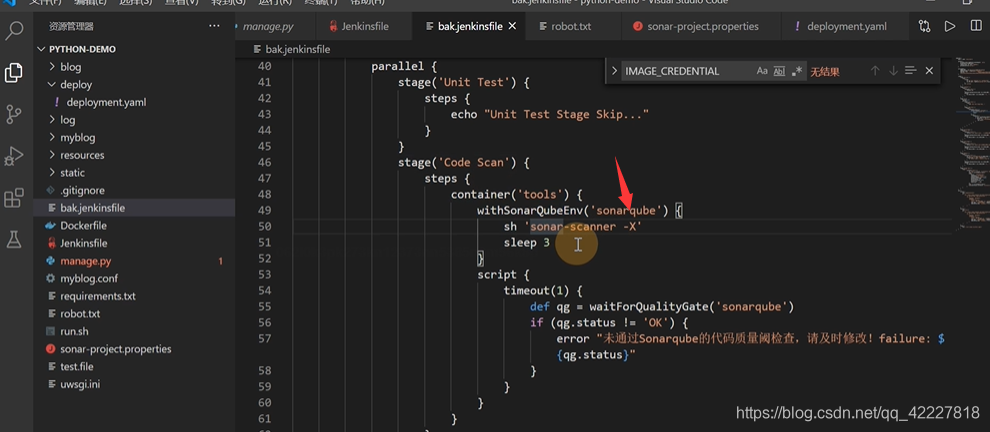Click 'Unit Test Stage Skip...' string
This screenshot has width=990, height=432.
pyautogui.click(x=566, y=114)
